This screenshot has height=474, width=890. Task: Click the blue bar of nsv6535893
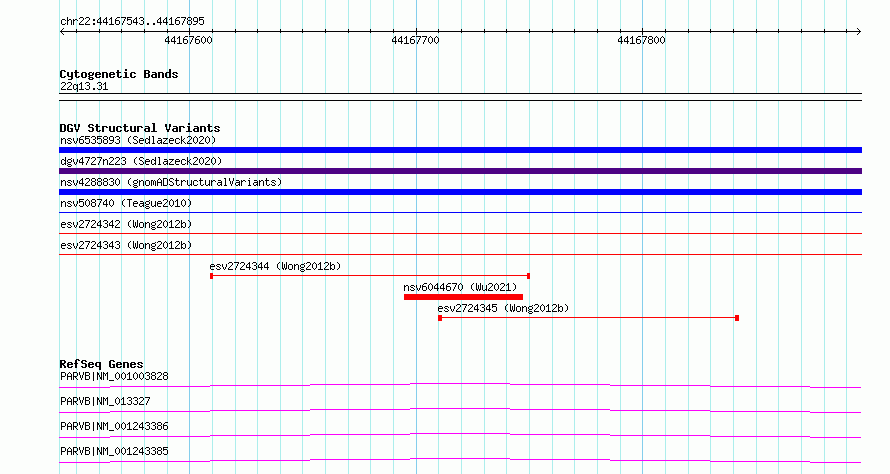460,150
